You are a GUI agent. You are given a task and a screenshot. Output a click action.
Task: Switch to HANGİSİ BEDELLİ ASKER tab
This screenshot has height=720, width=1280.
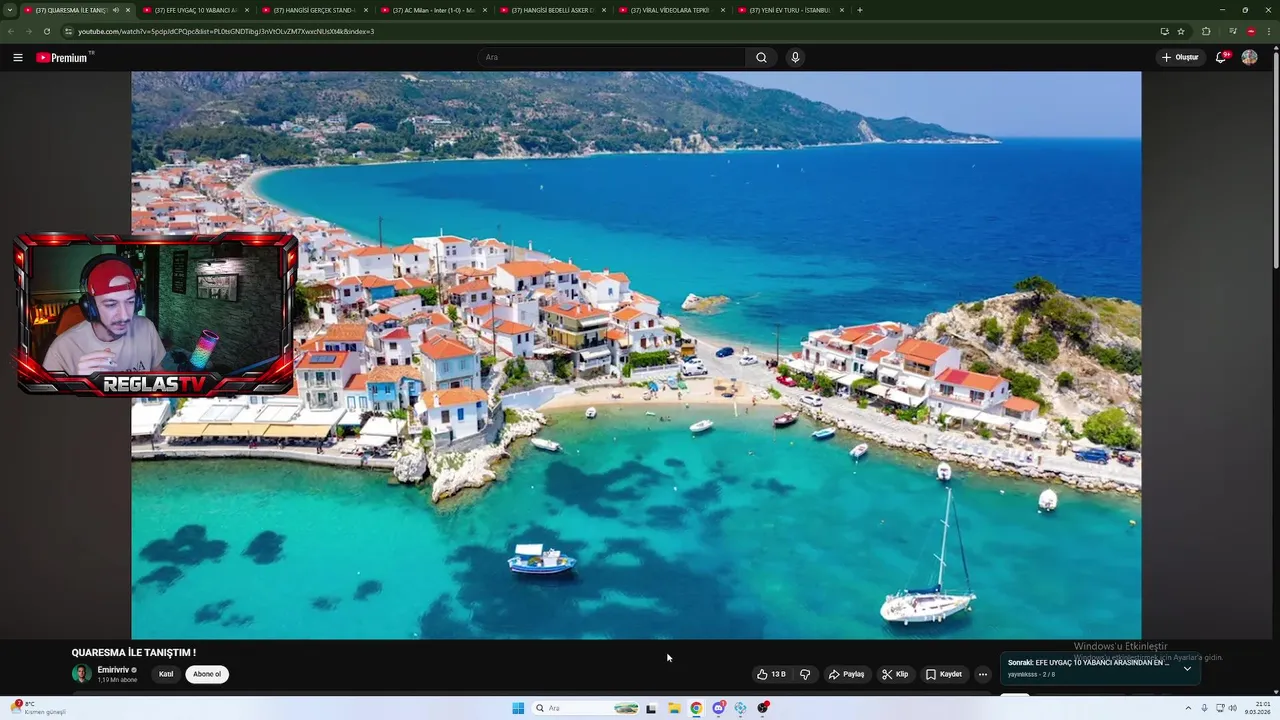552,10
